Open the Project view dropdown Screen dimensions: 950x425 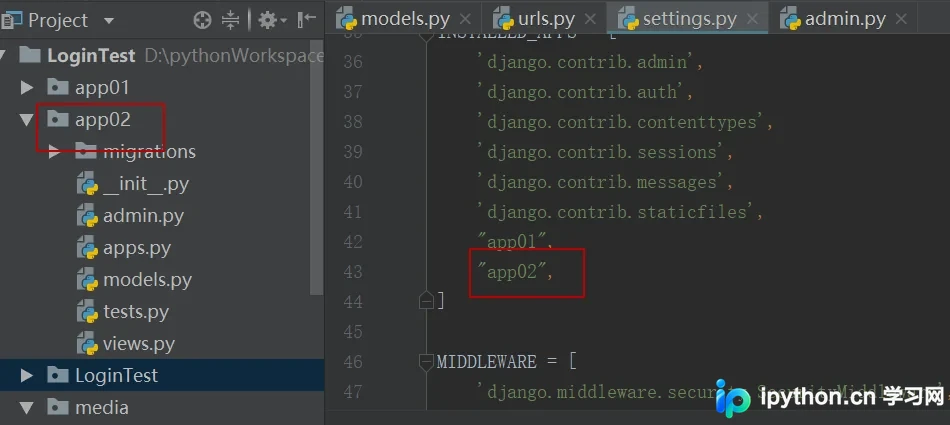click(x=108, y=21)
